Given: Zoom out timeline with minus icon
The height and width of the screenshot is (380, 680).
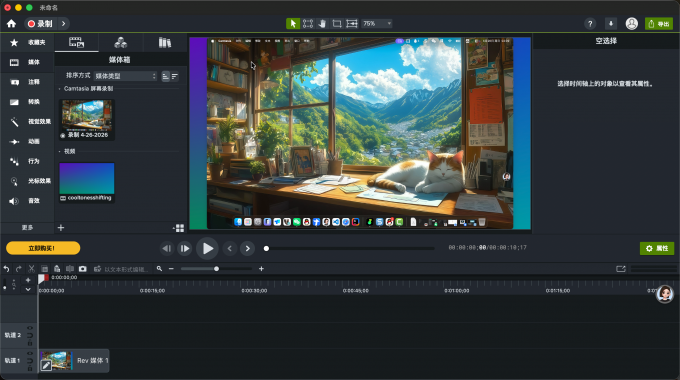Looking at the screenshot, I should [171, 269].
